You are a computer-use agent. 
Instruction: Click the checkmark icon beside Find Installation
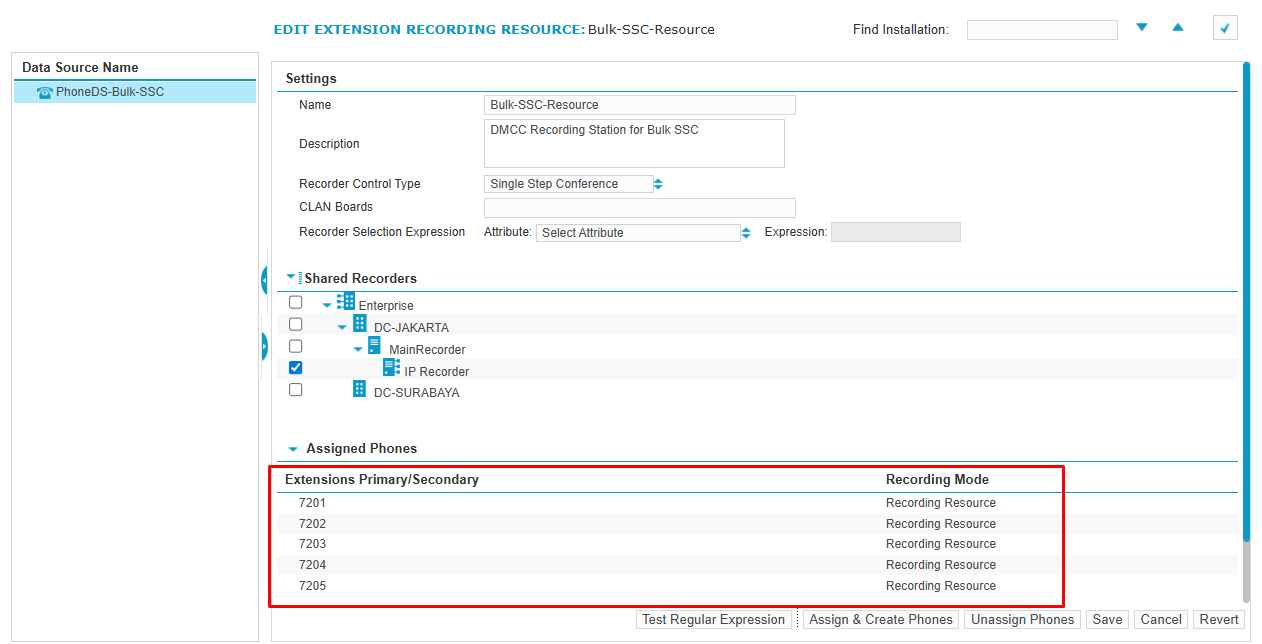pyautogui.click(x=1225, y=28)
